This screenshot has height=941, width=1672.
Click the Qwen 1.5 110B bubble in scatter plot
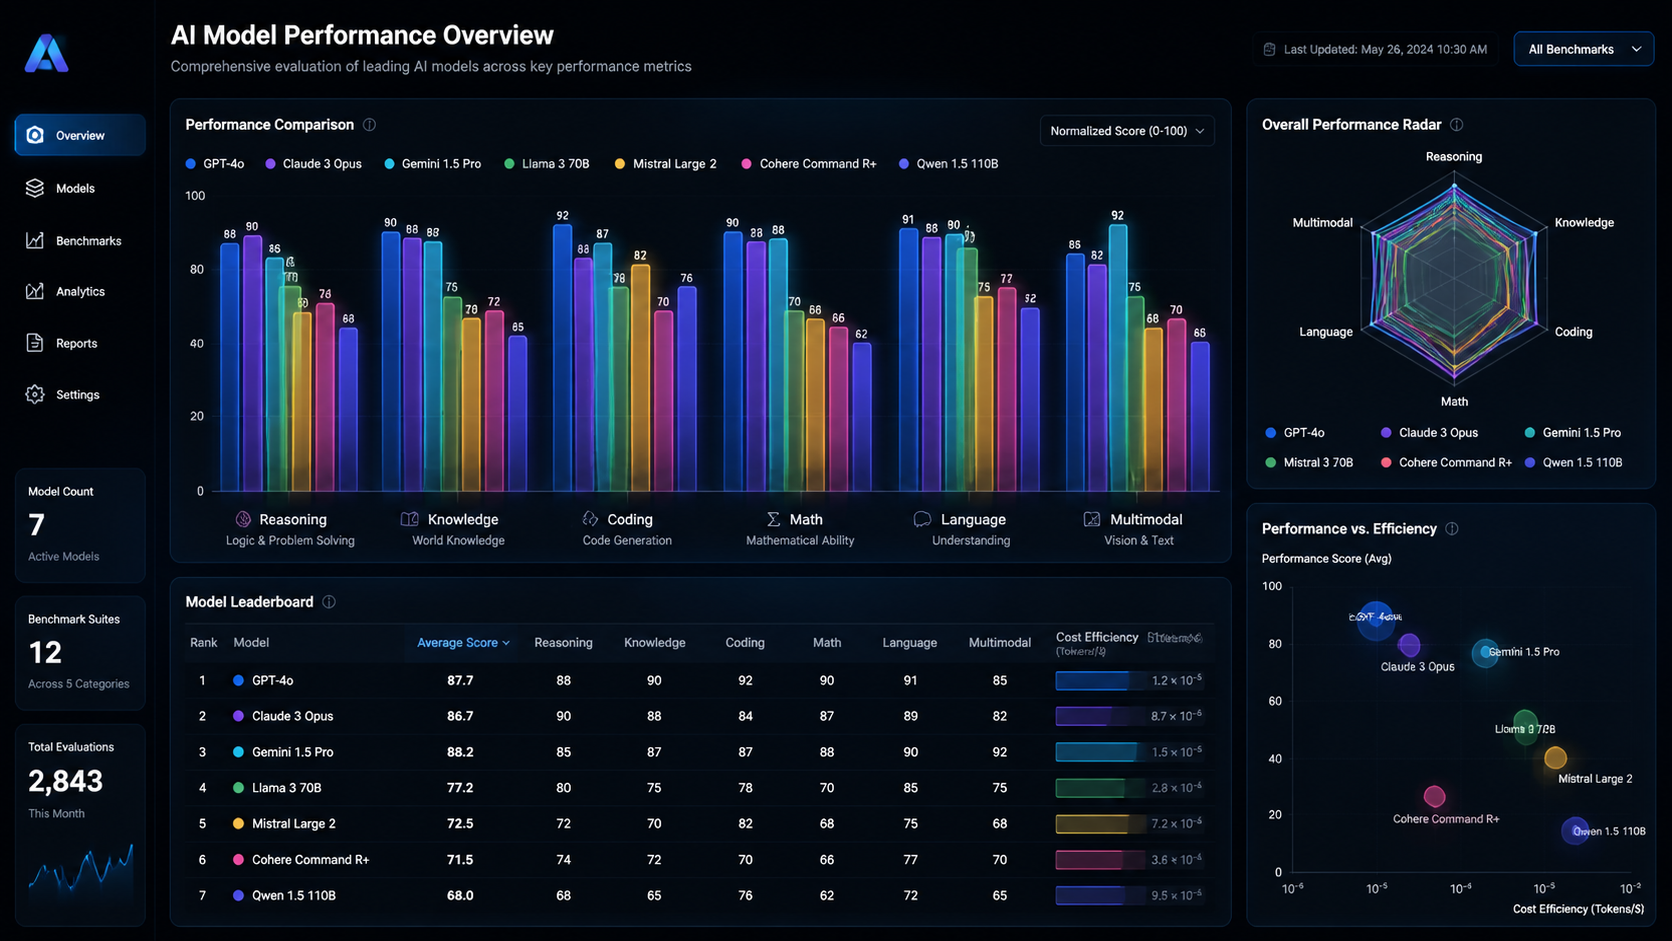tap(1575, 830)
